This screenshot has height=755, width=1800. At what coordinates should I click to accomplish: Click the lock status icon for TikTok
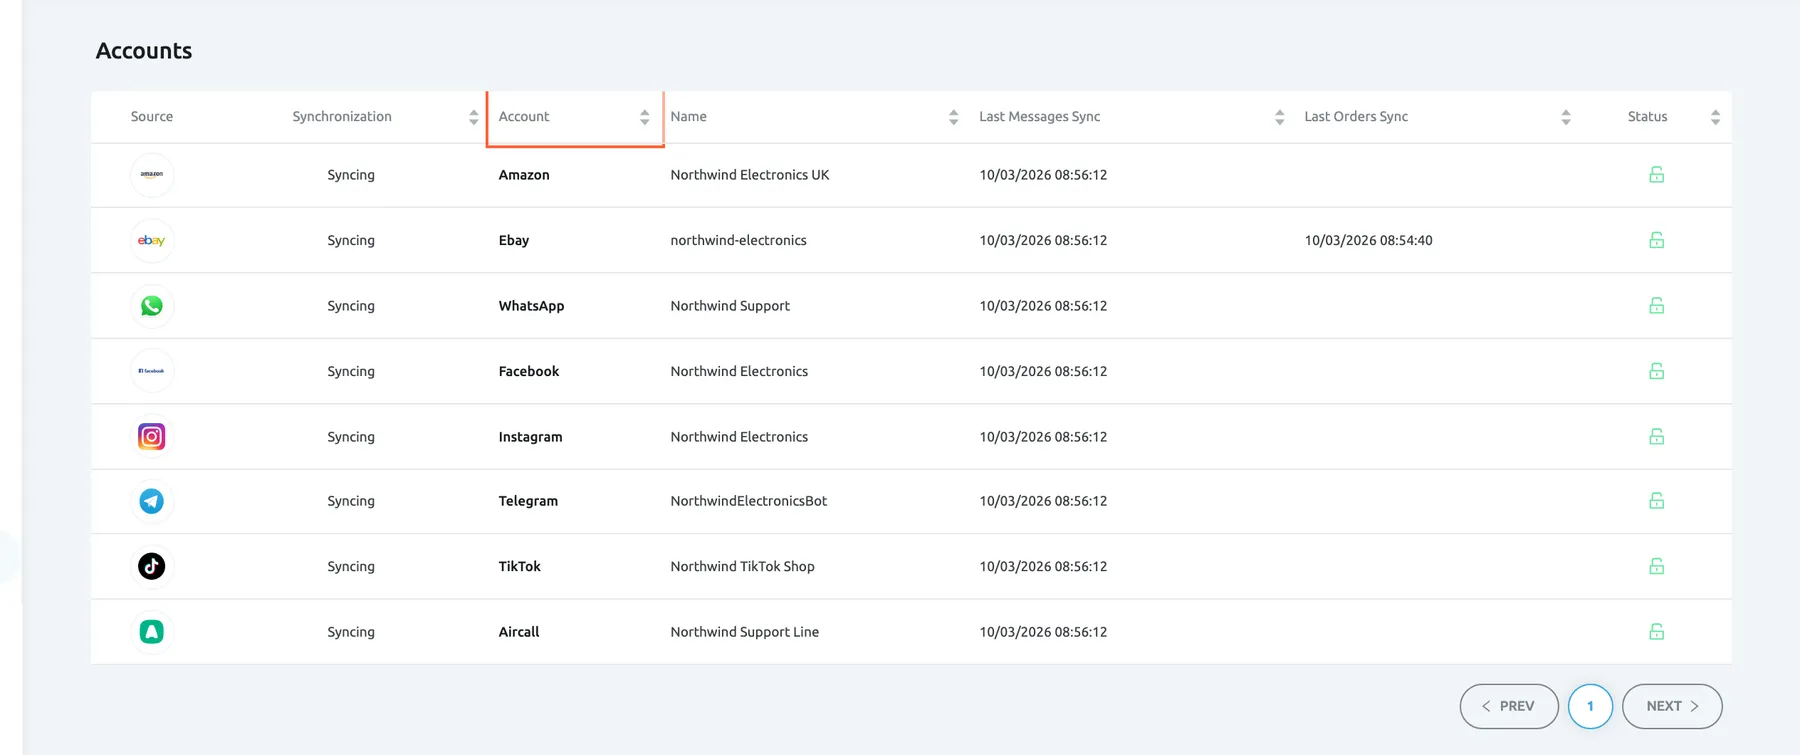[x=1656, y=566]
